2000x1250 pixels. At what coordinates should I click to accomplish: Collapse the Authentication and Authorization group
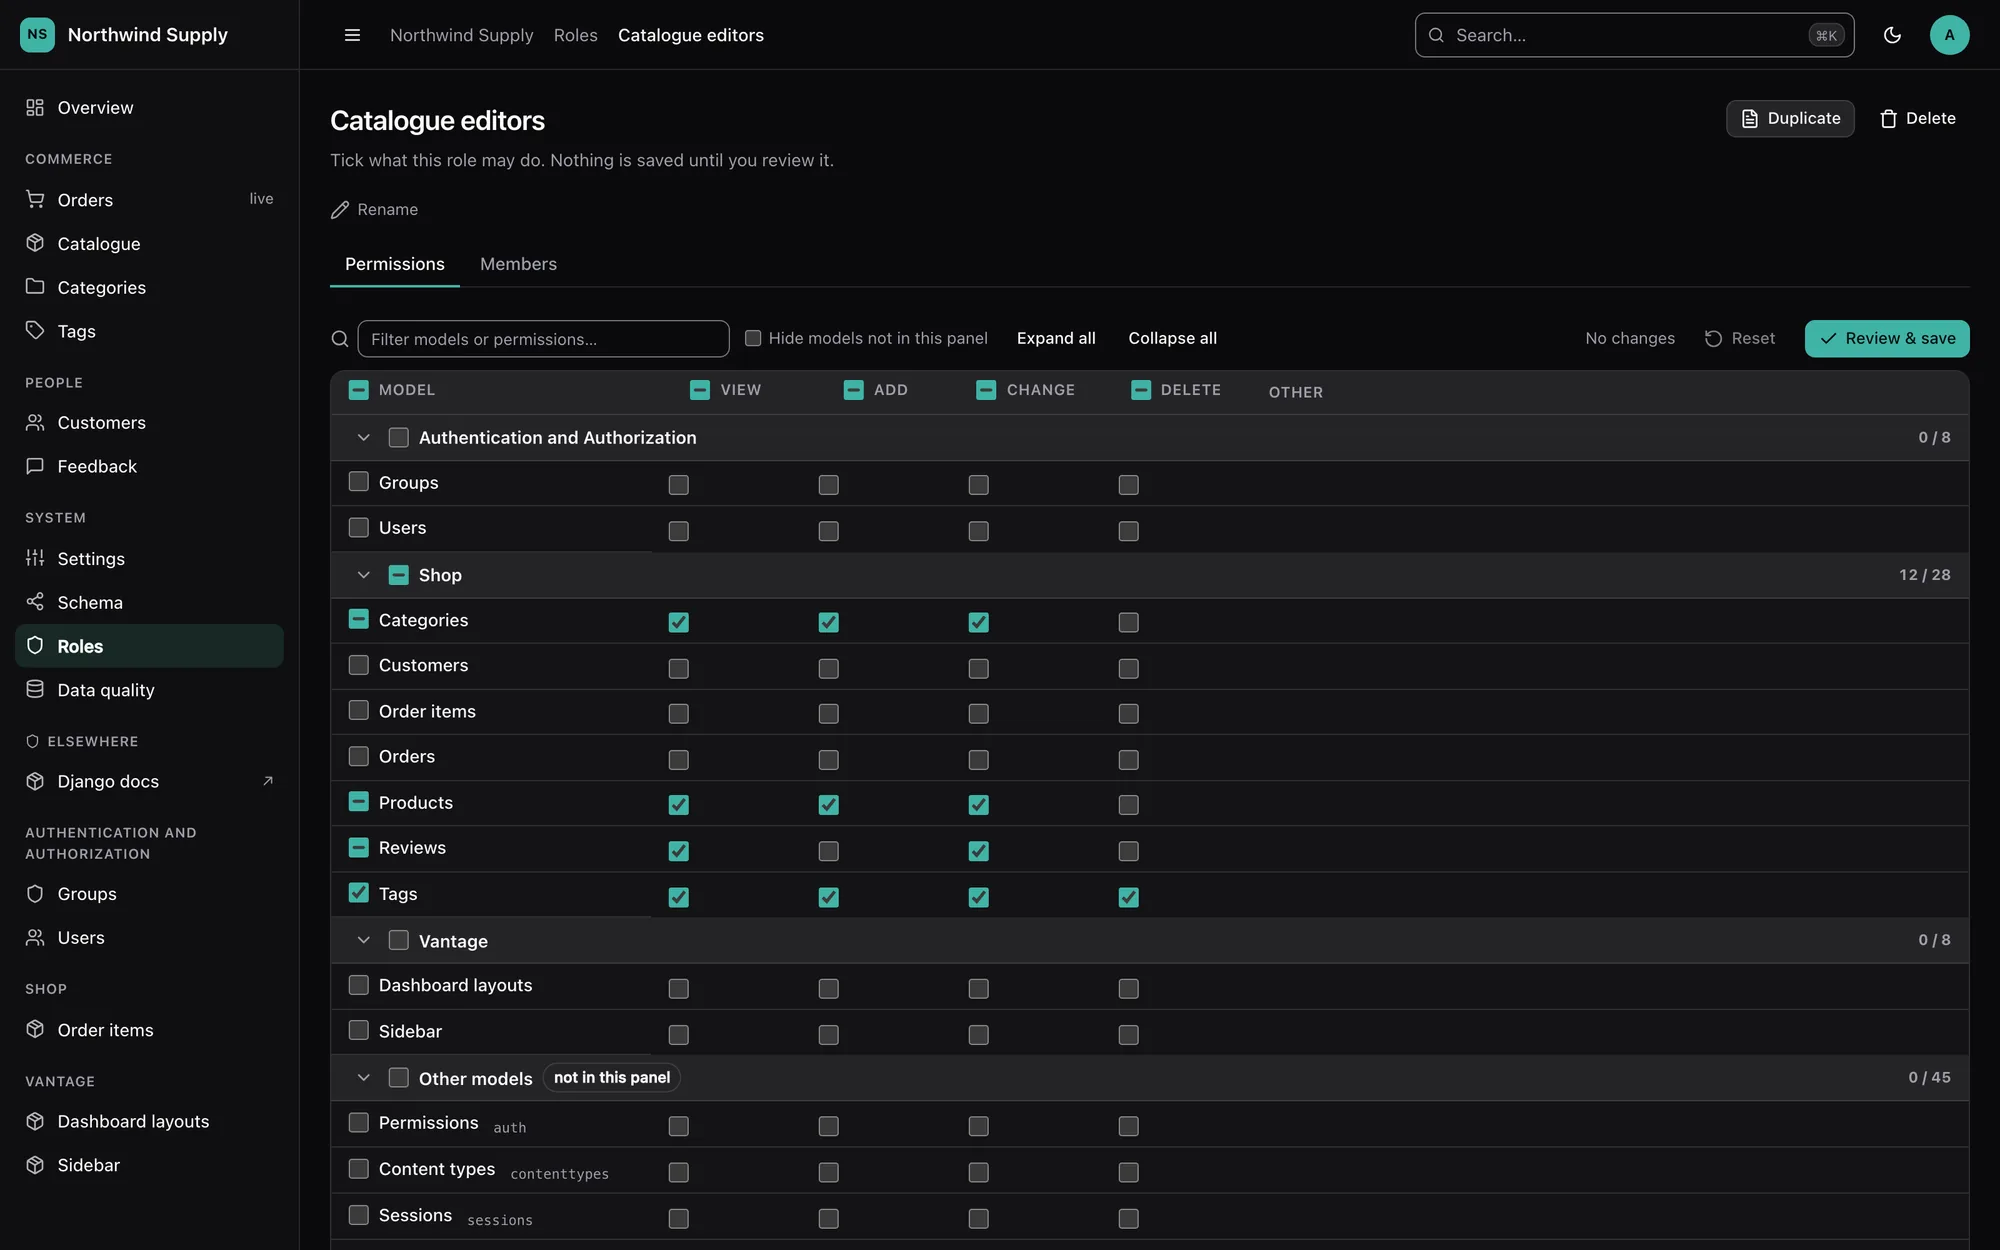pyautogui.click(x=364, y=437)
